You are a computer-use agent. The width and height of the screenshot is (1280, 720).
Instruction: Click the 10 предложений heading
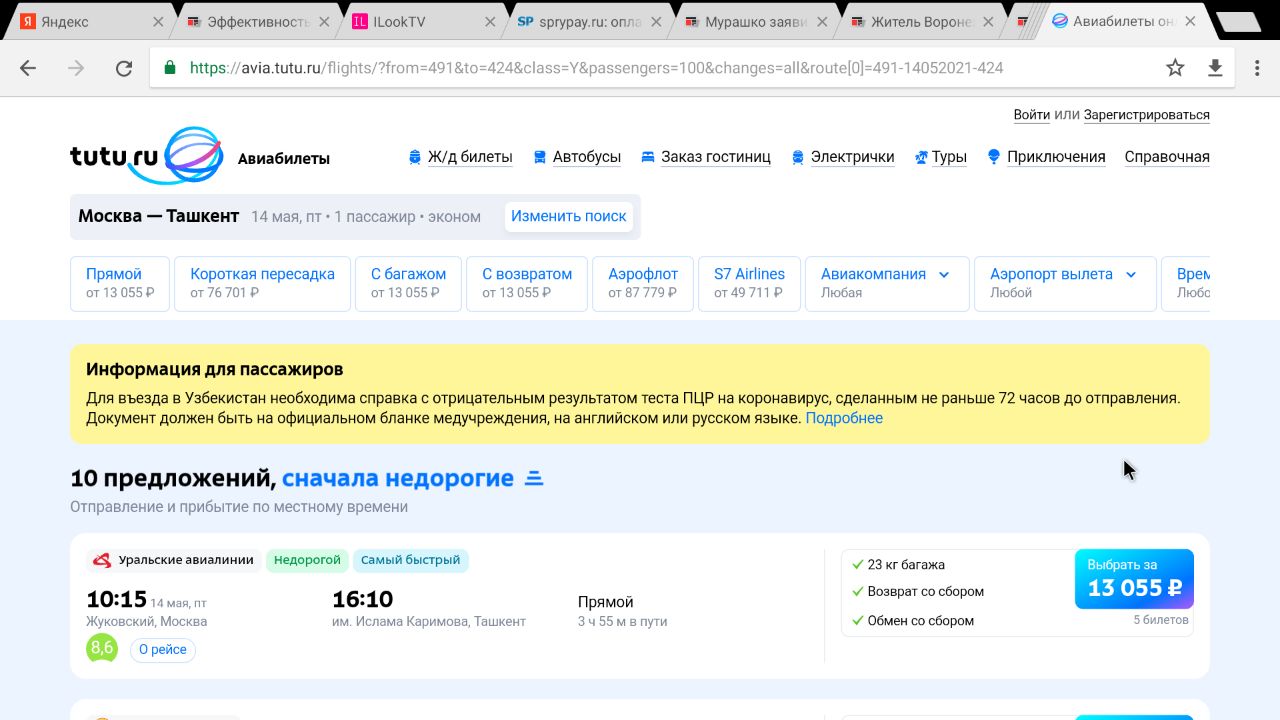click(173, 479)
